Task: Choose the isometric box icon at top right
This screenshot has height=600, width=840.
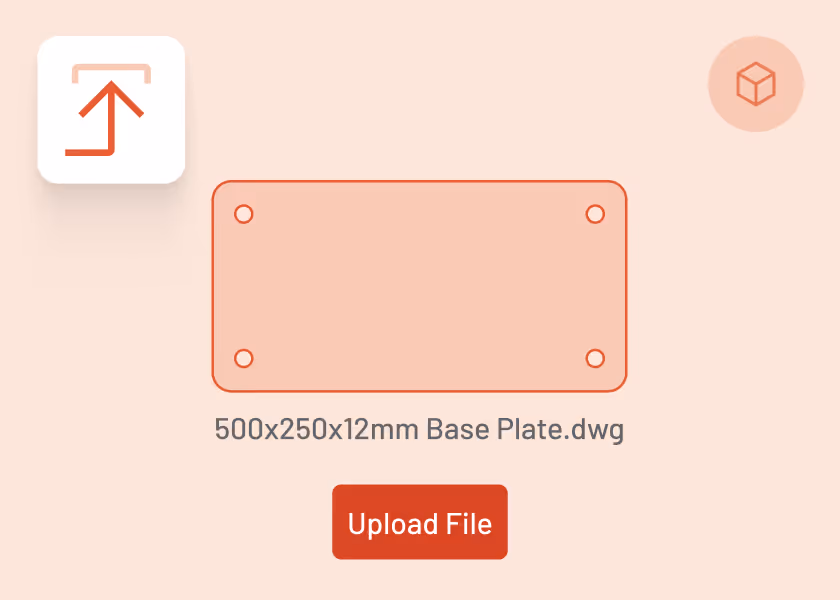Action: [x=756, y=84]
